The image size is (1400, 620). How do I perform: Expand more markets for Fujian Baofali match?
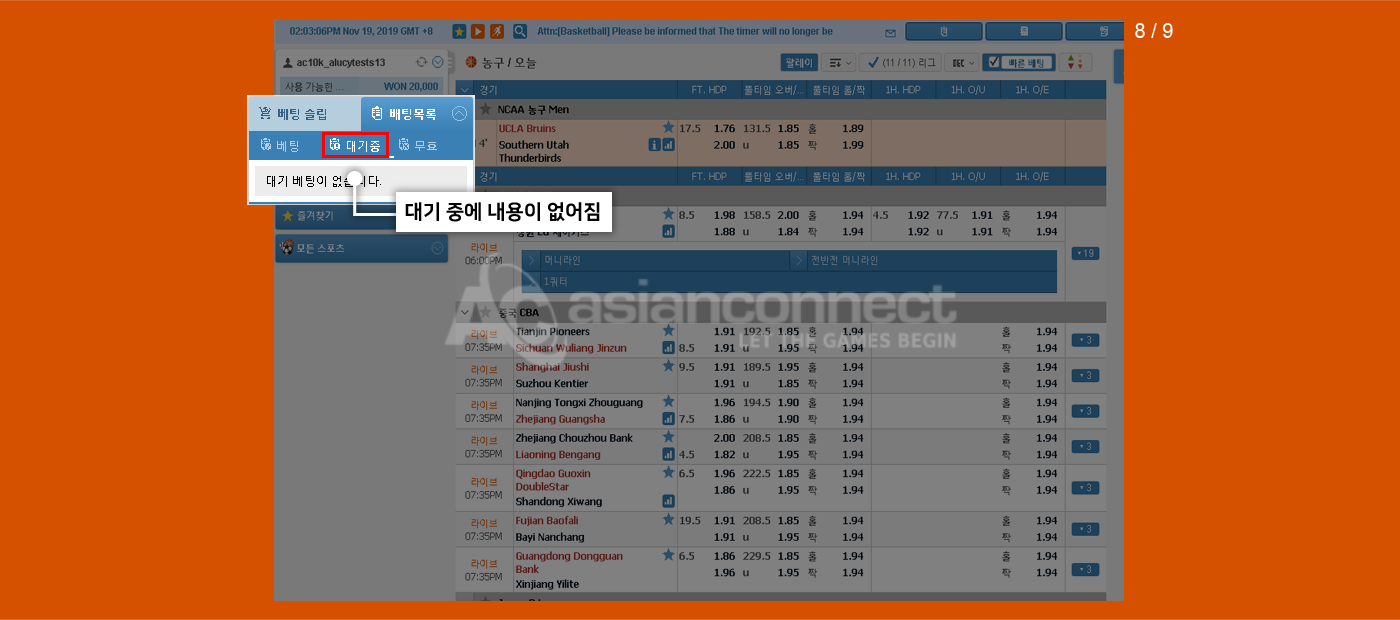coord(1084,529)
